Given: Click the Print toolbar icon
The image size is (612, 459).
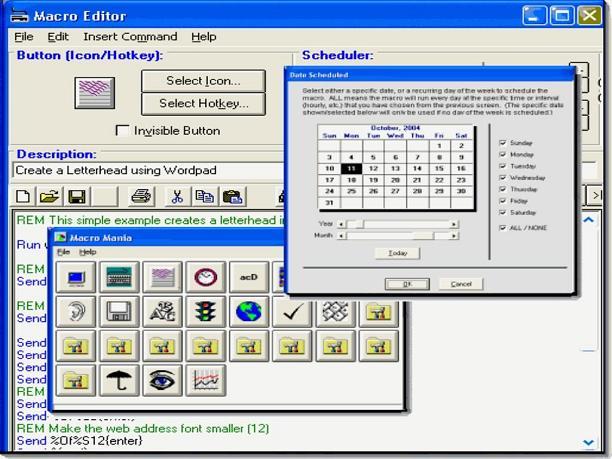Looking at the screenshot, I should coord(141,196).
